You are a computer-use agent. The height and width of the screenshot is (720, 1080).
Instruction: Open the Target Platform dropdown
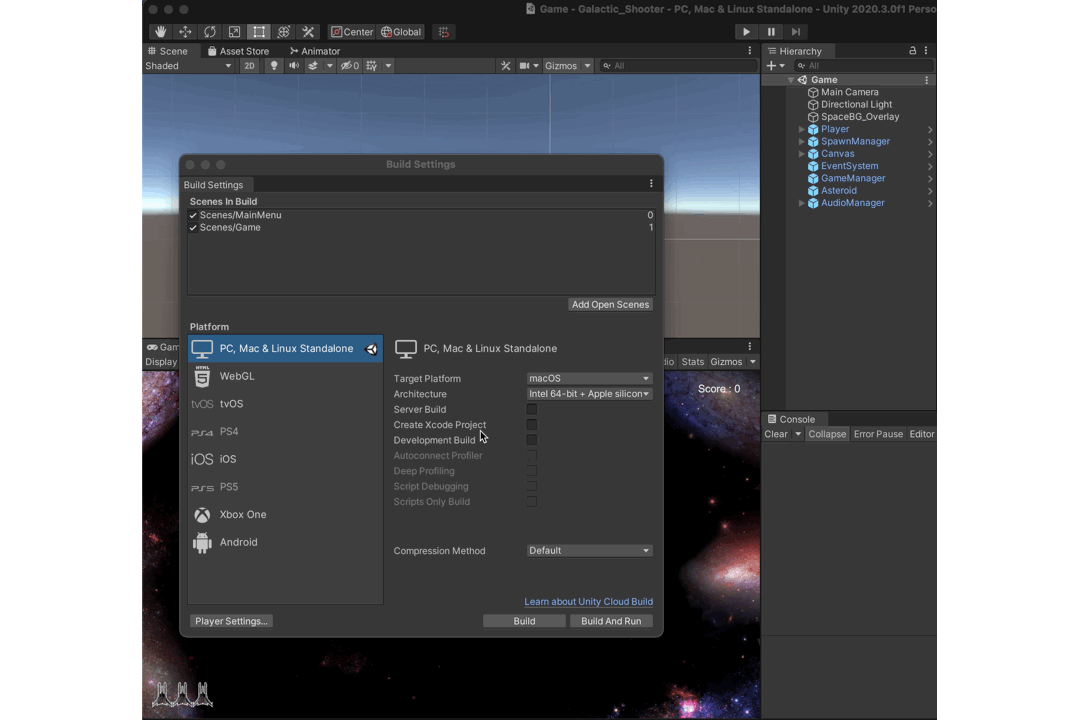tap(589, 378)
